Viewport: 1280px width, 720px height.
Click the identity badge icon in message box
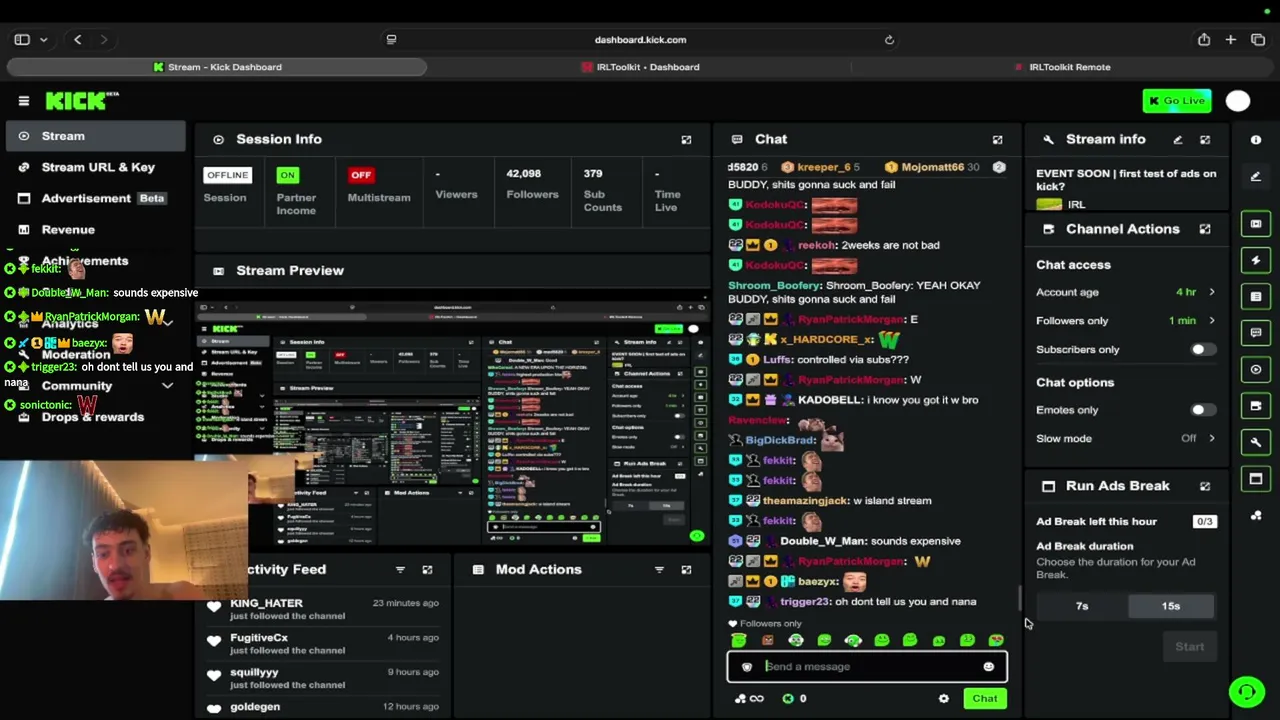[x=747, y=667]
